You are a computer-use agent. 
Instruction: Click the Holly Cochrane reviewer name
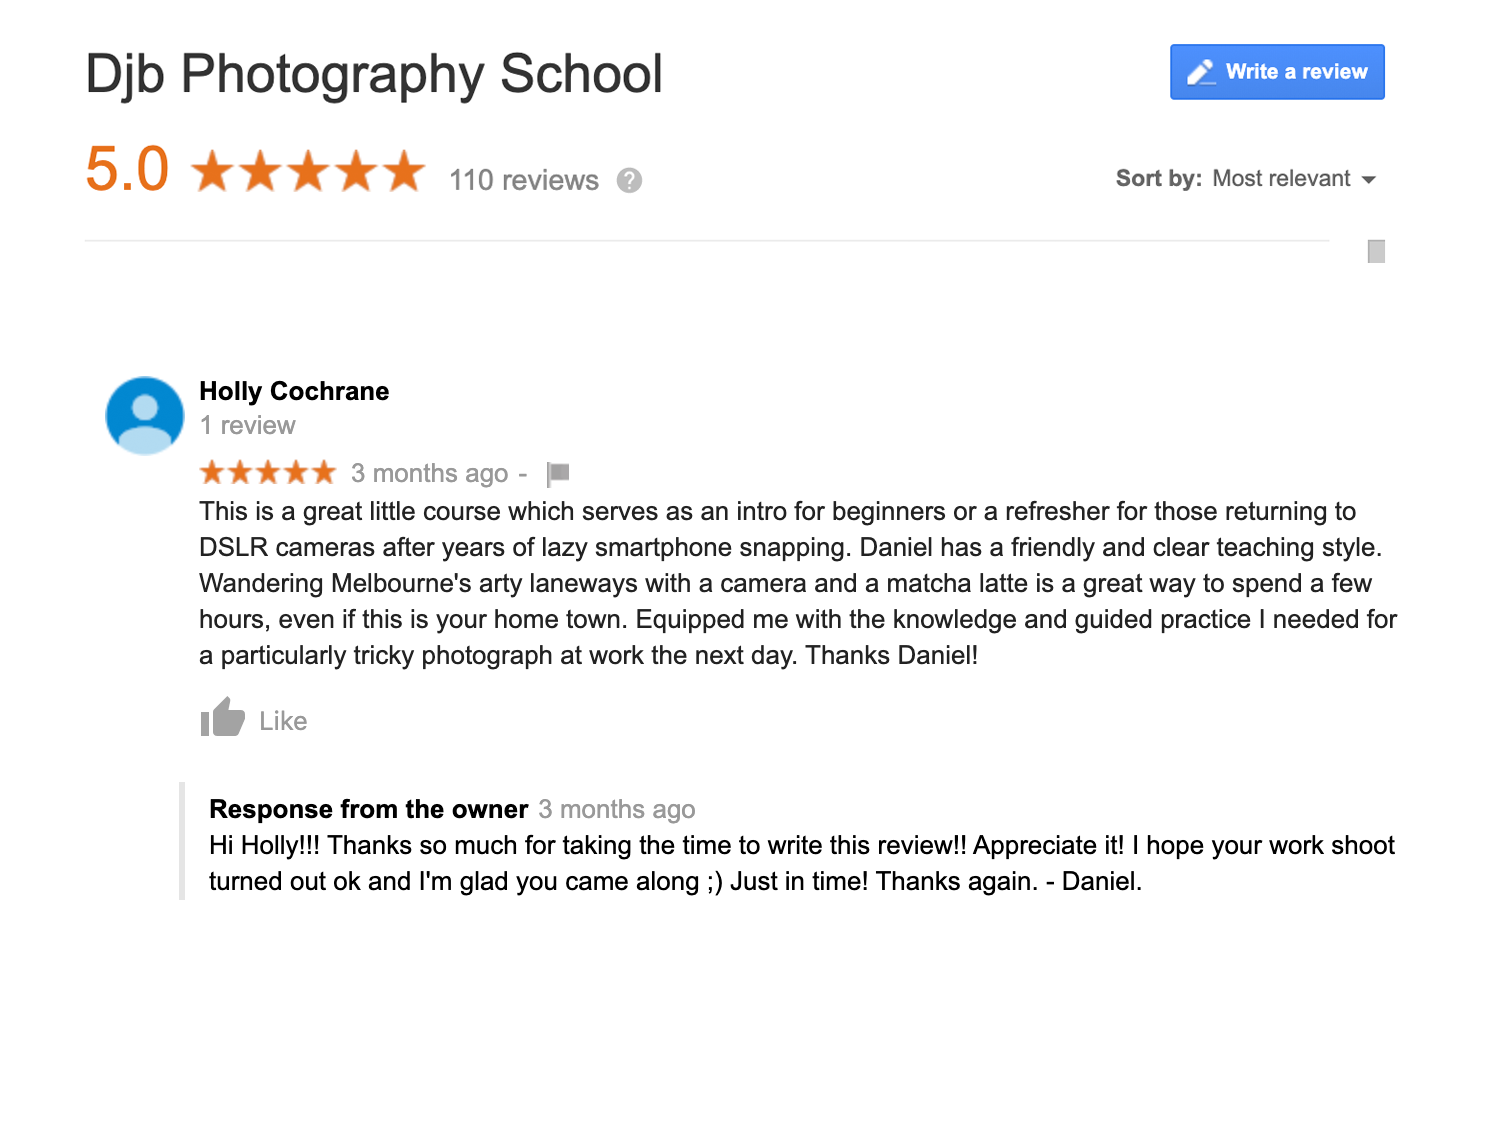(294, 391)
